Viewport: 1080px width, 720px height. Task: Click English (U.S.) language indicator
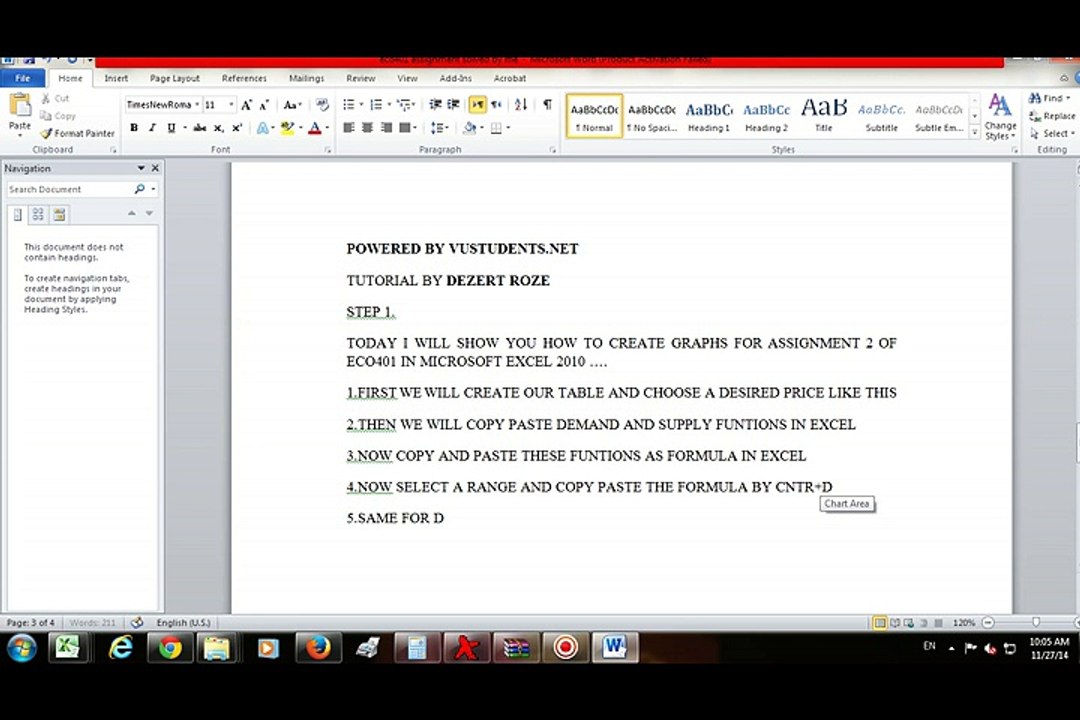183,623
